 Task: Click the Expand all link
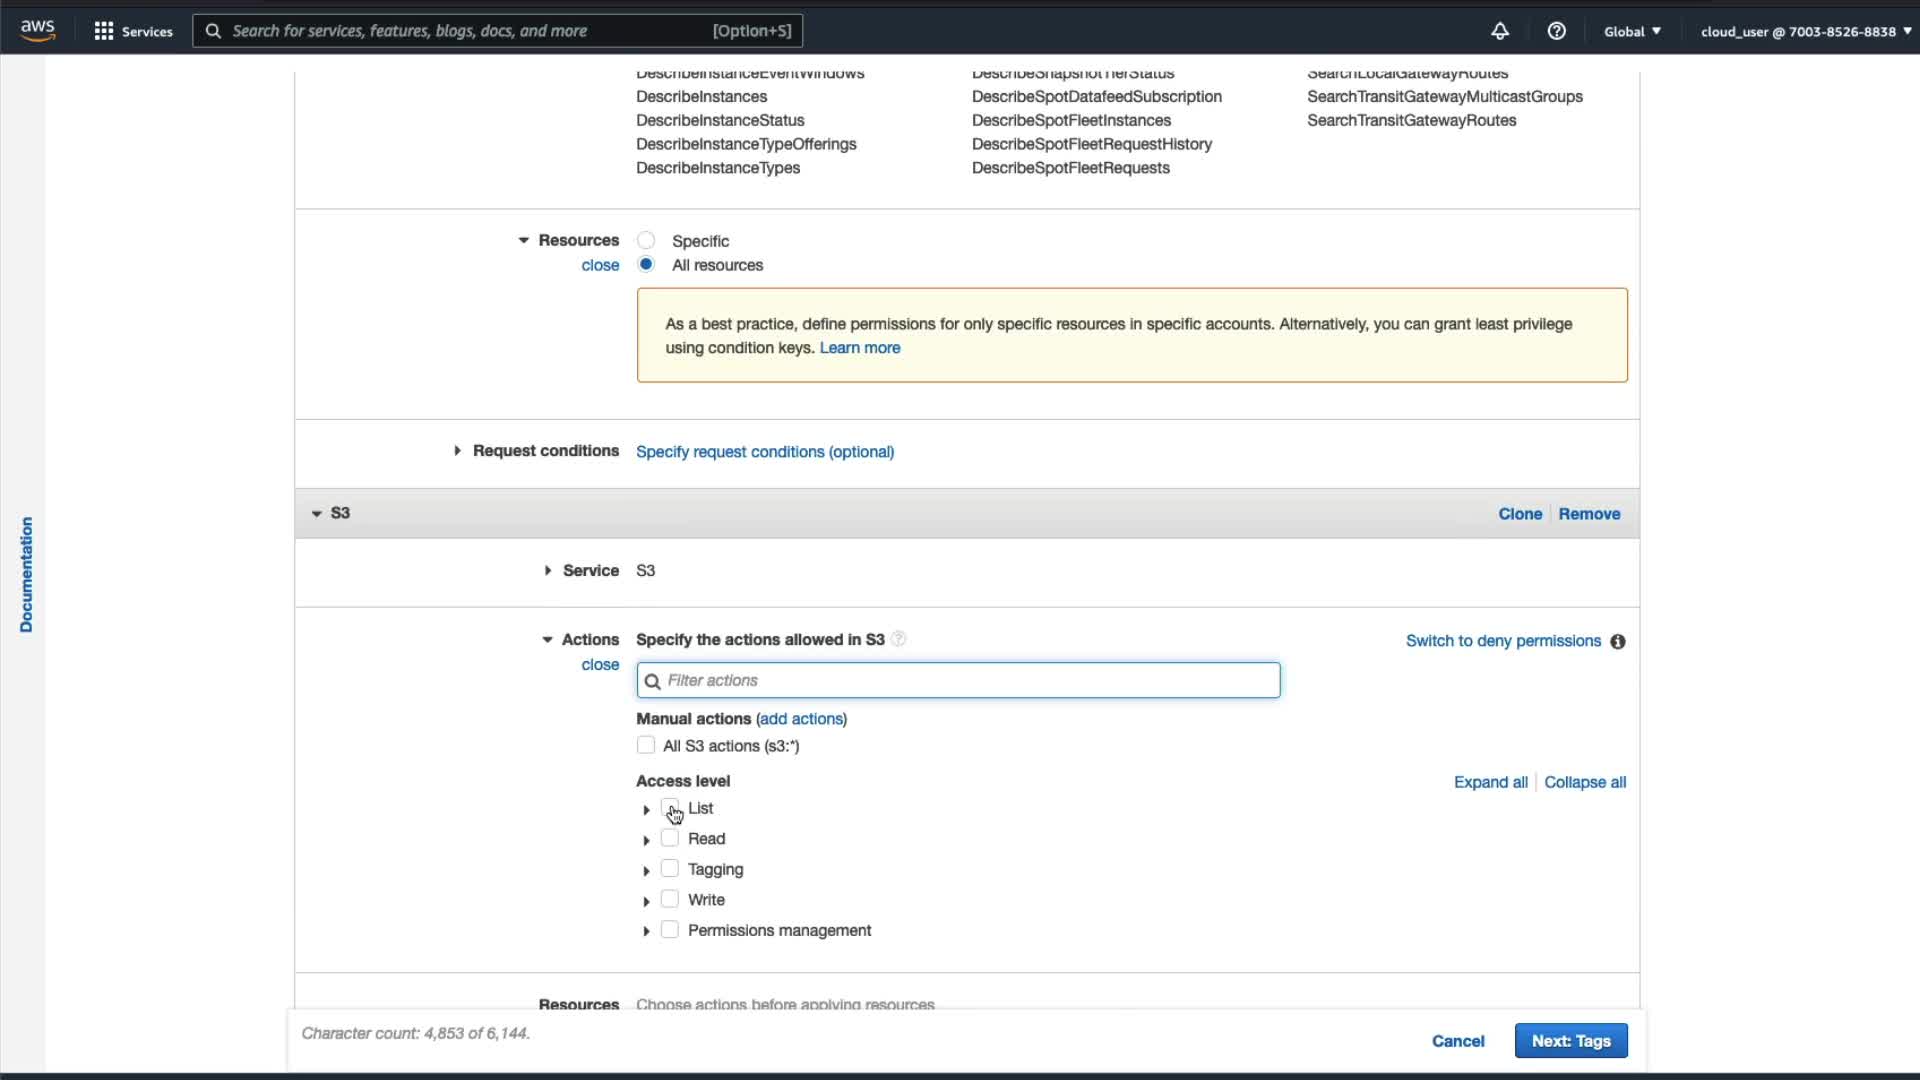point(1490,782)
